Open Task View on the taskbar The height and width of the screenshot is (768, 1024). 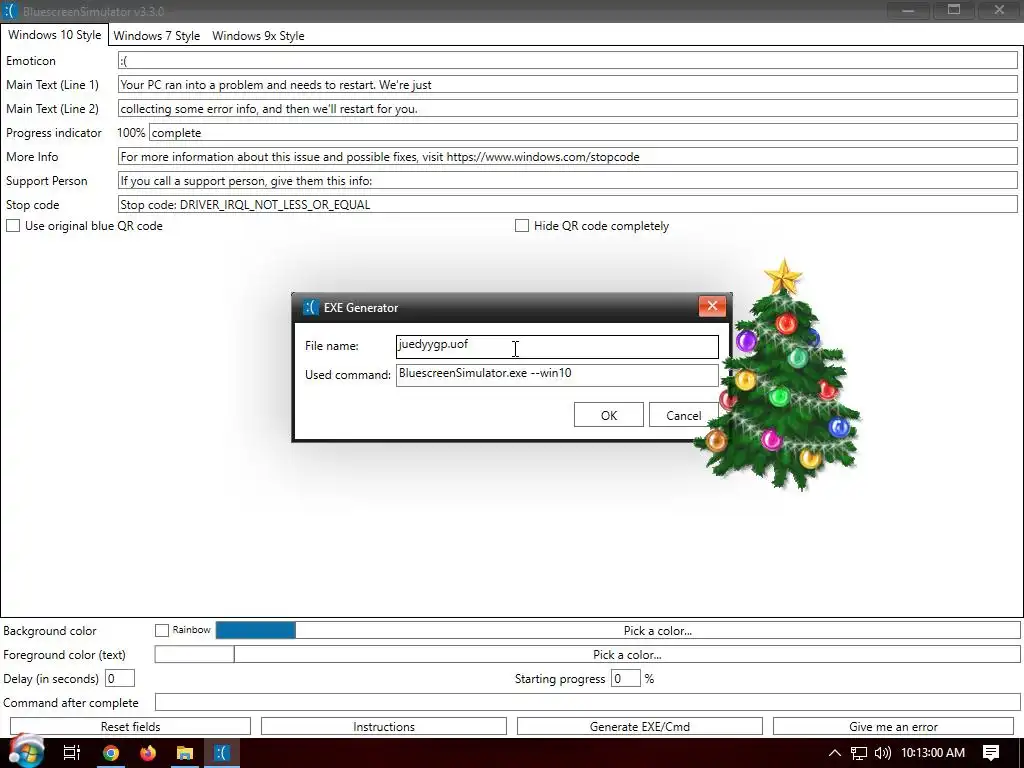point(71,753)
